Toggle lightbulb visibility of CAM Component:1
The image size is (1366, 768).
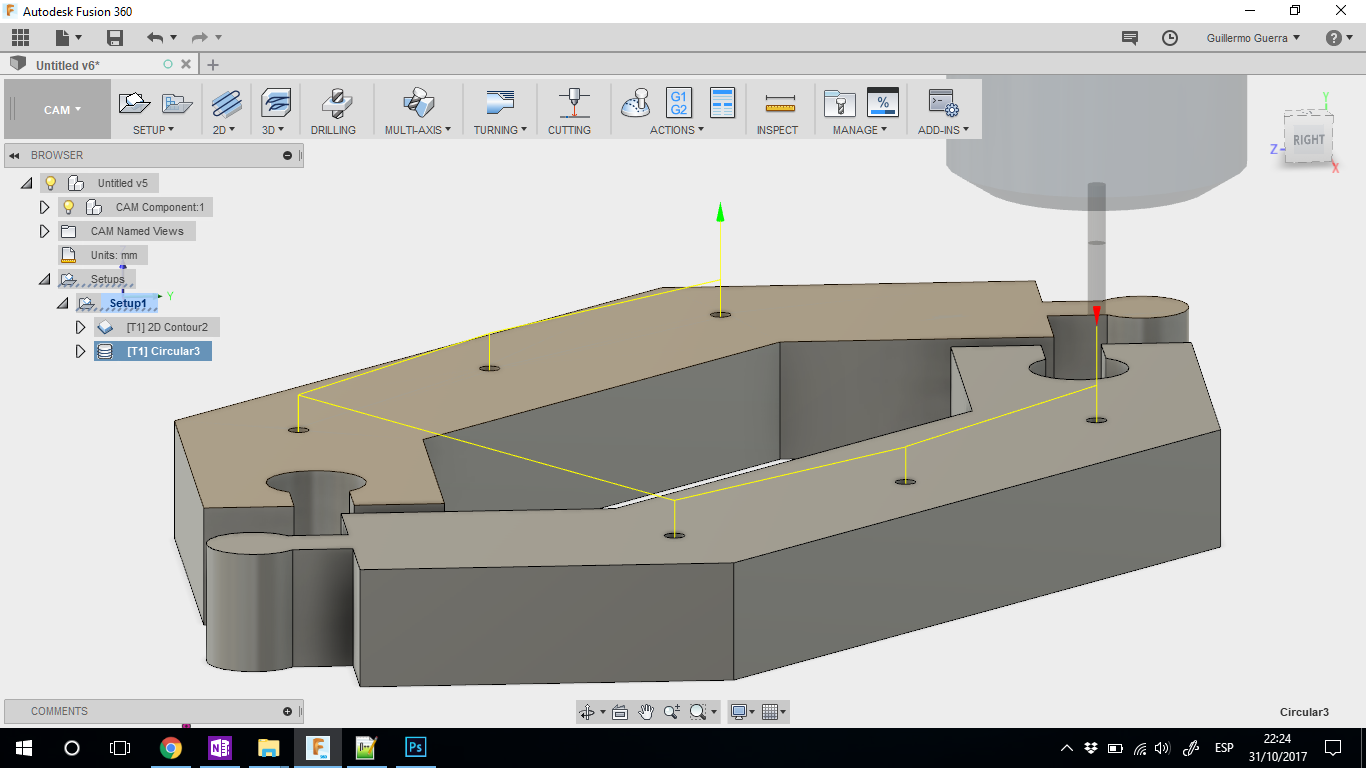pyautogui.click(x=68, y=207)
